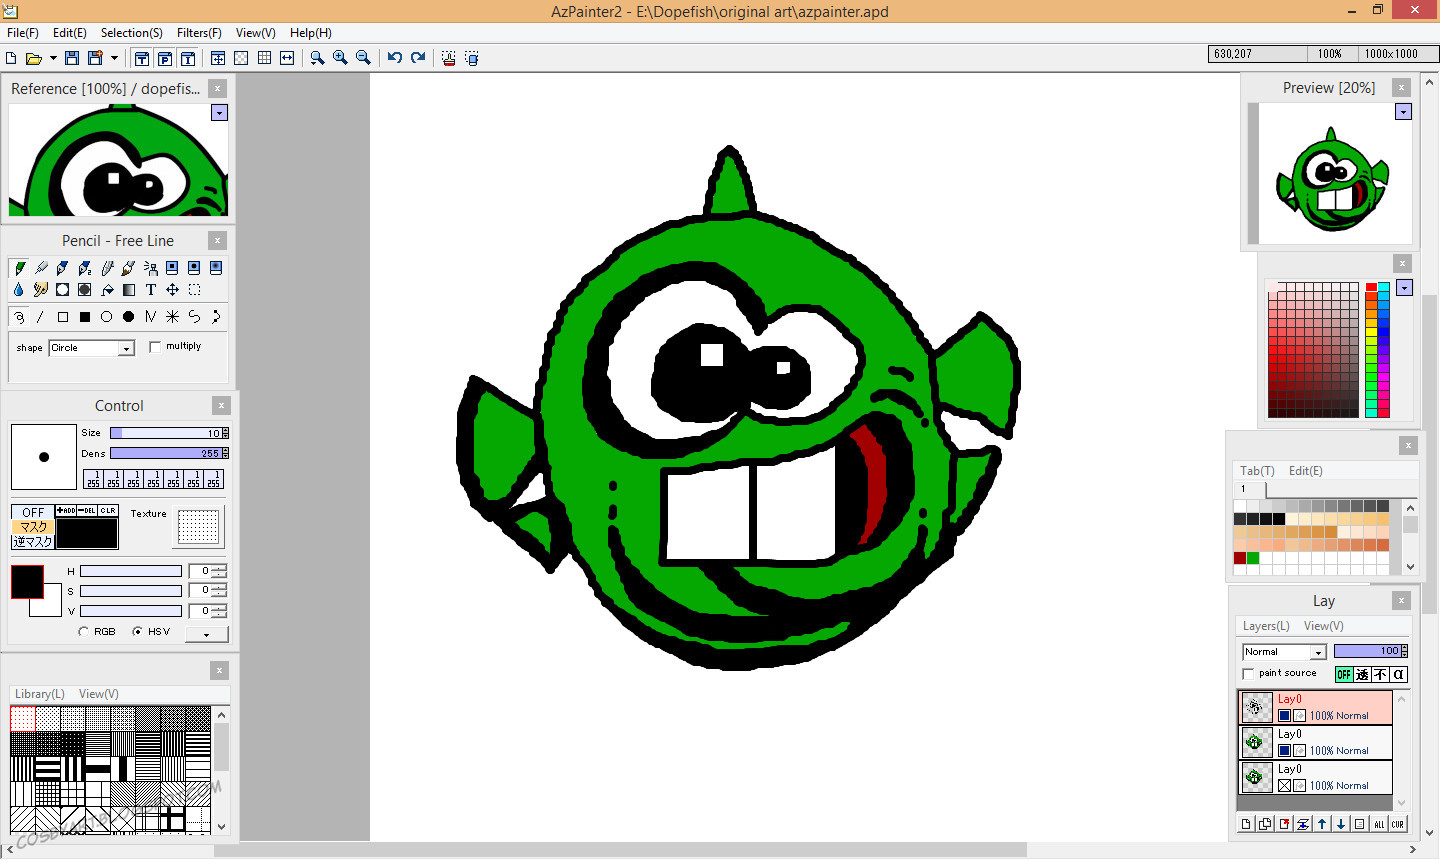Click the Open folder toolbar icon
This screenshot has width=1440, height=860.
34,58
